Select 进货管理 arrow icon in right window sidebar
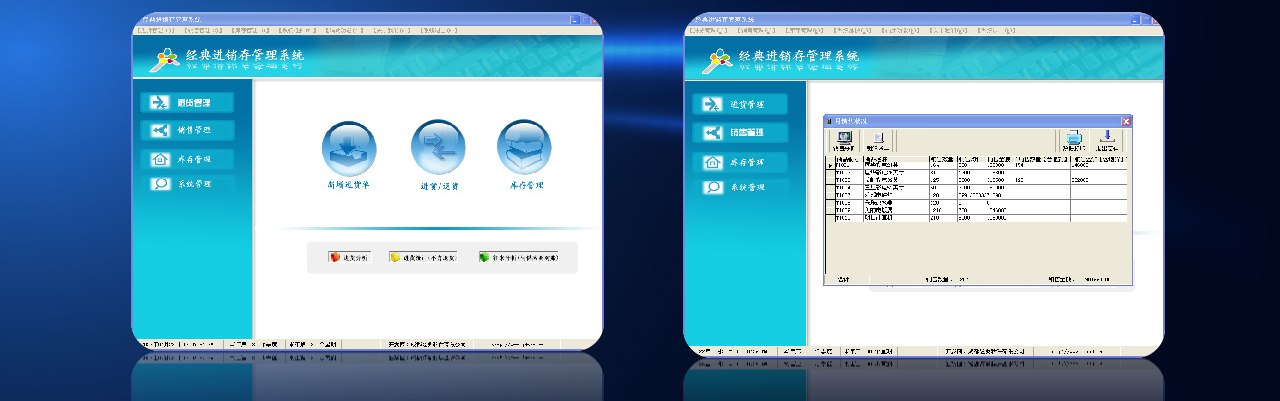 click(x=712, y=104)
